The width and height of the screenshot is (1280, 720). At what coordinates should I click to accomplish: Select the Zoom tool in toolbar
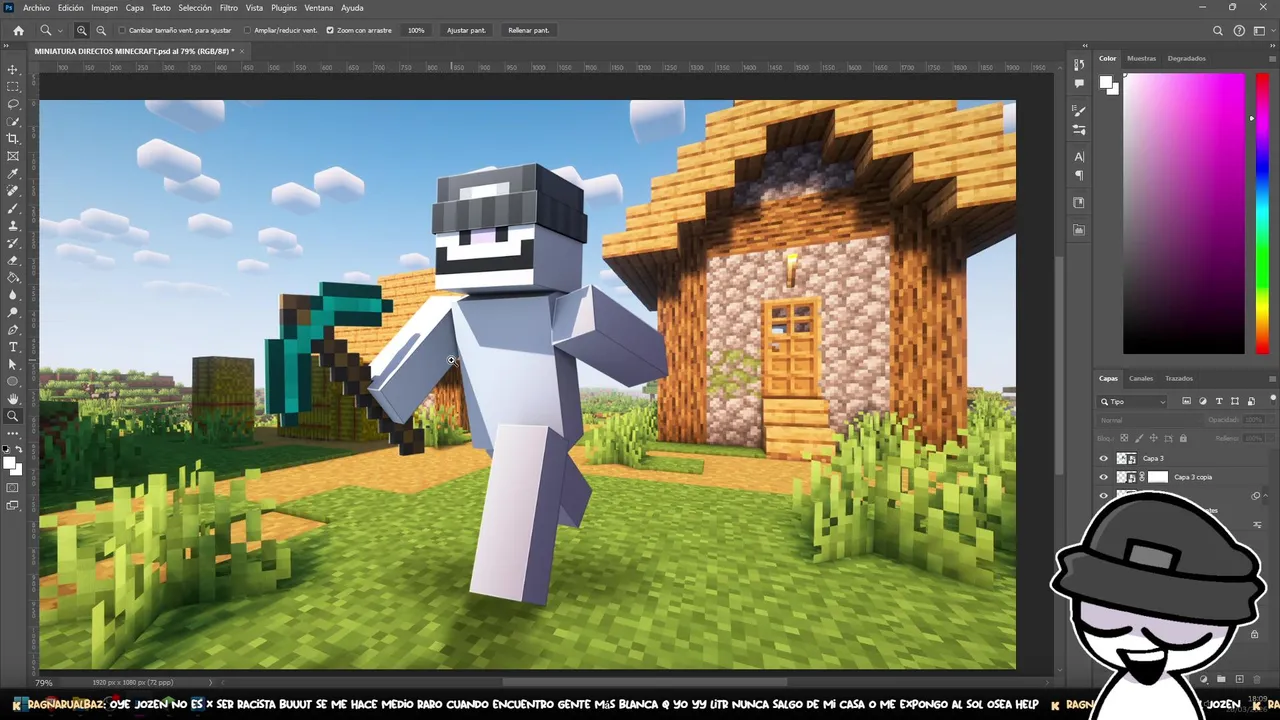(x=13, y=416)
